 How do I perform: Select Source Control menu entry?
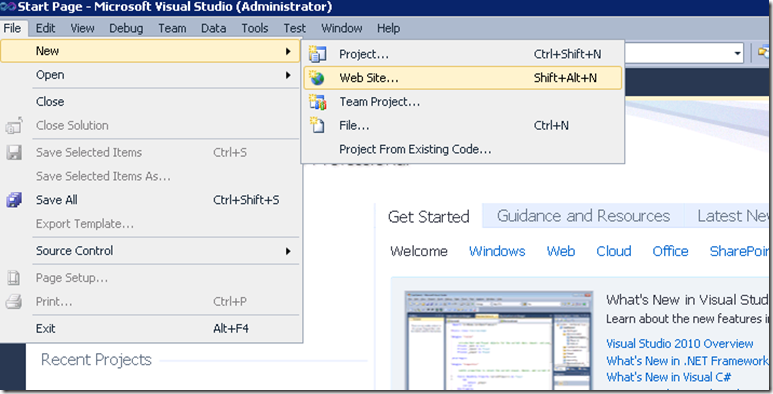point(150,251)
